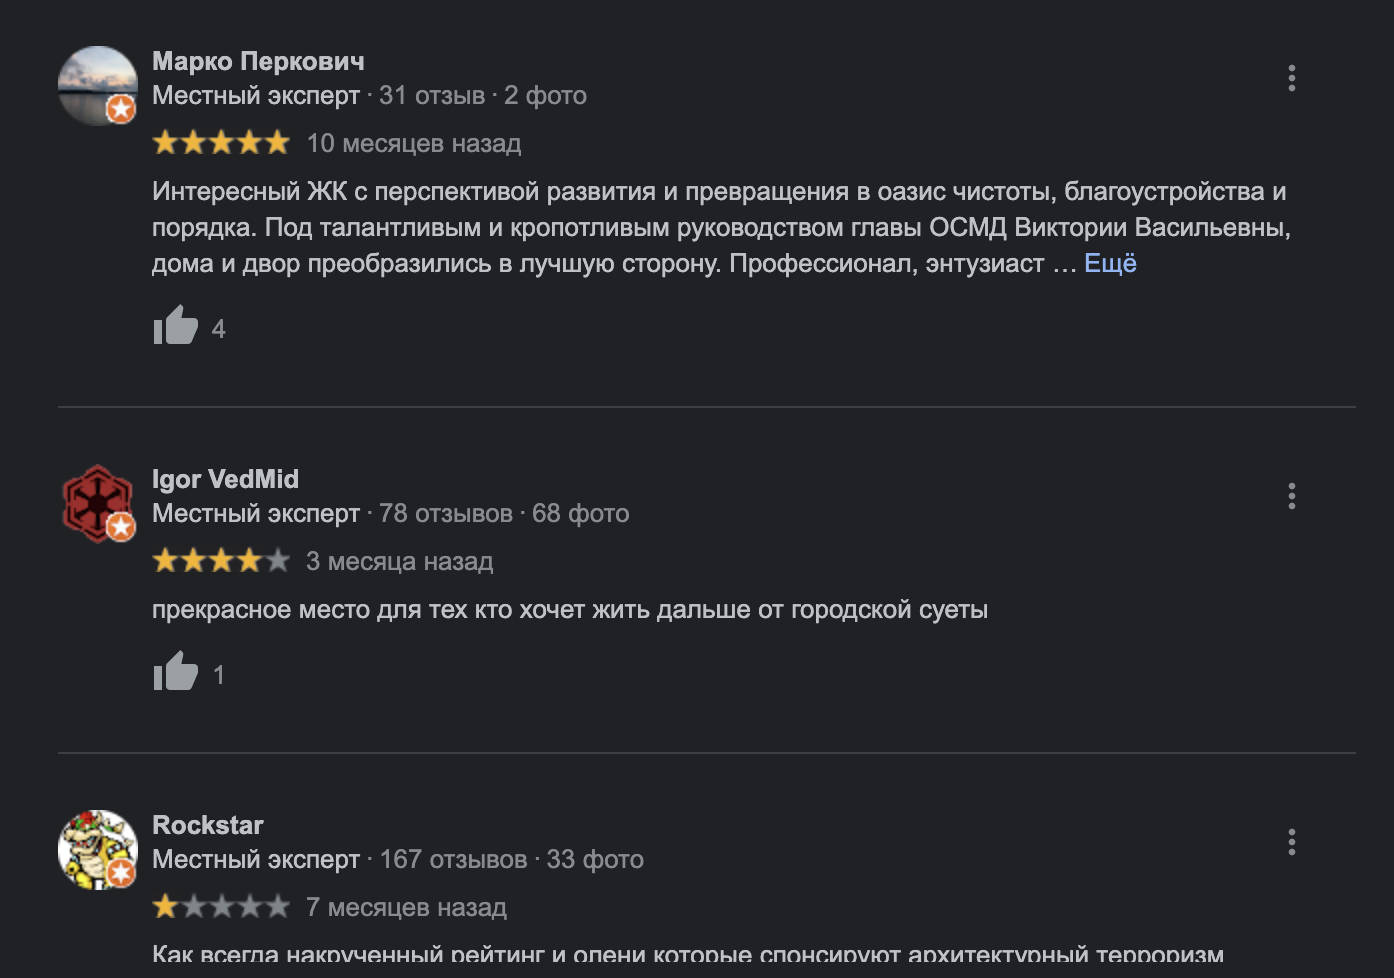Click 'Местный эксперт · 31 отзыв · 2 фото'
This screenshot has width=1394, height=978.
tap(369, 95)
